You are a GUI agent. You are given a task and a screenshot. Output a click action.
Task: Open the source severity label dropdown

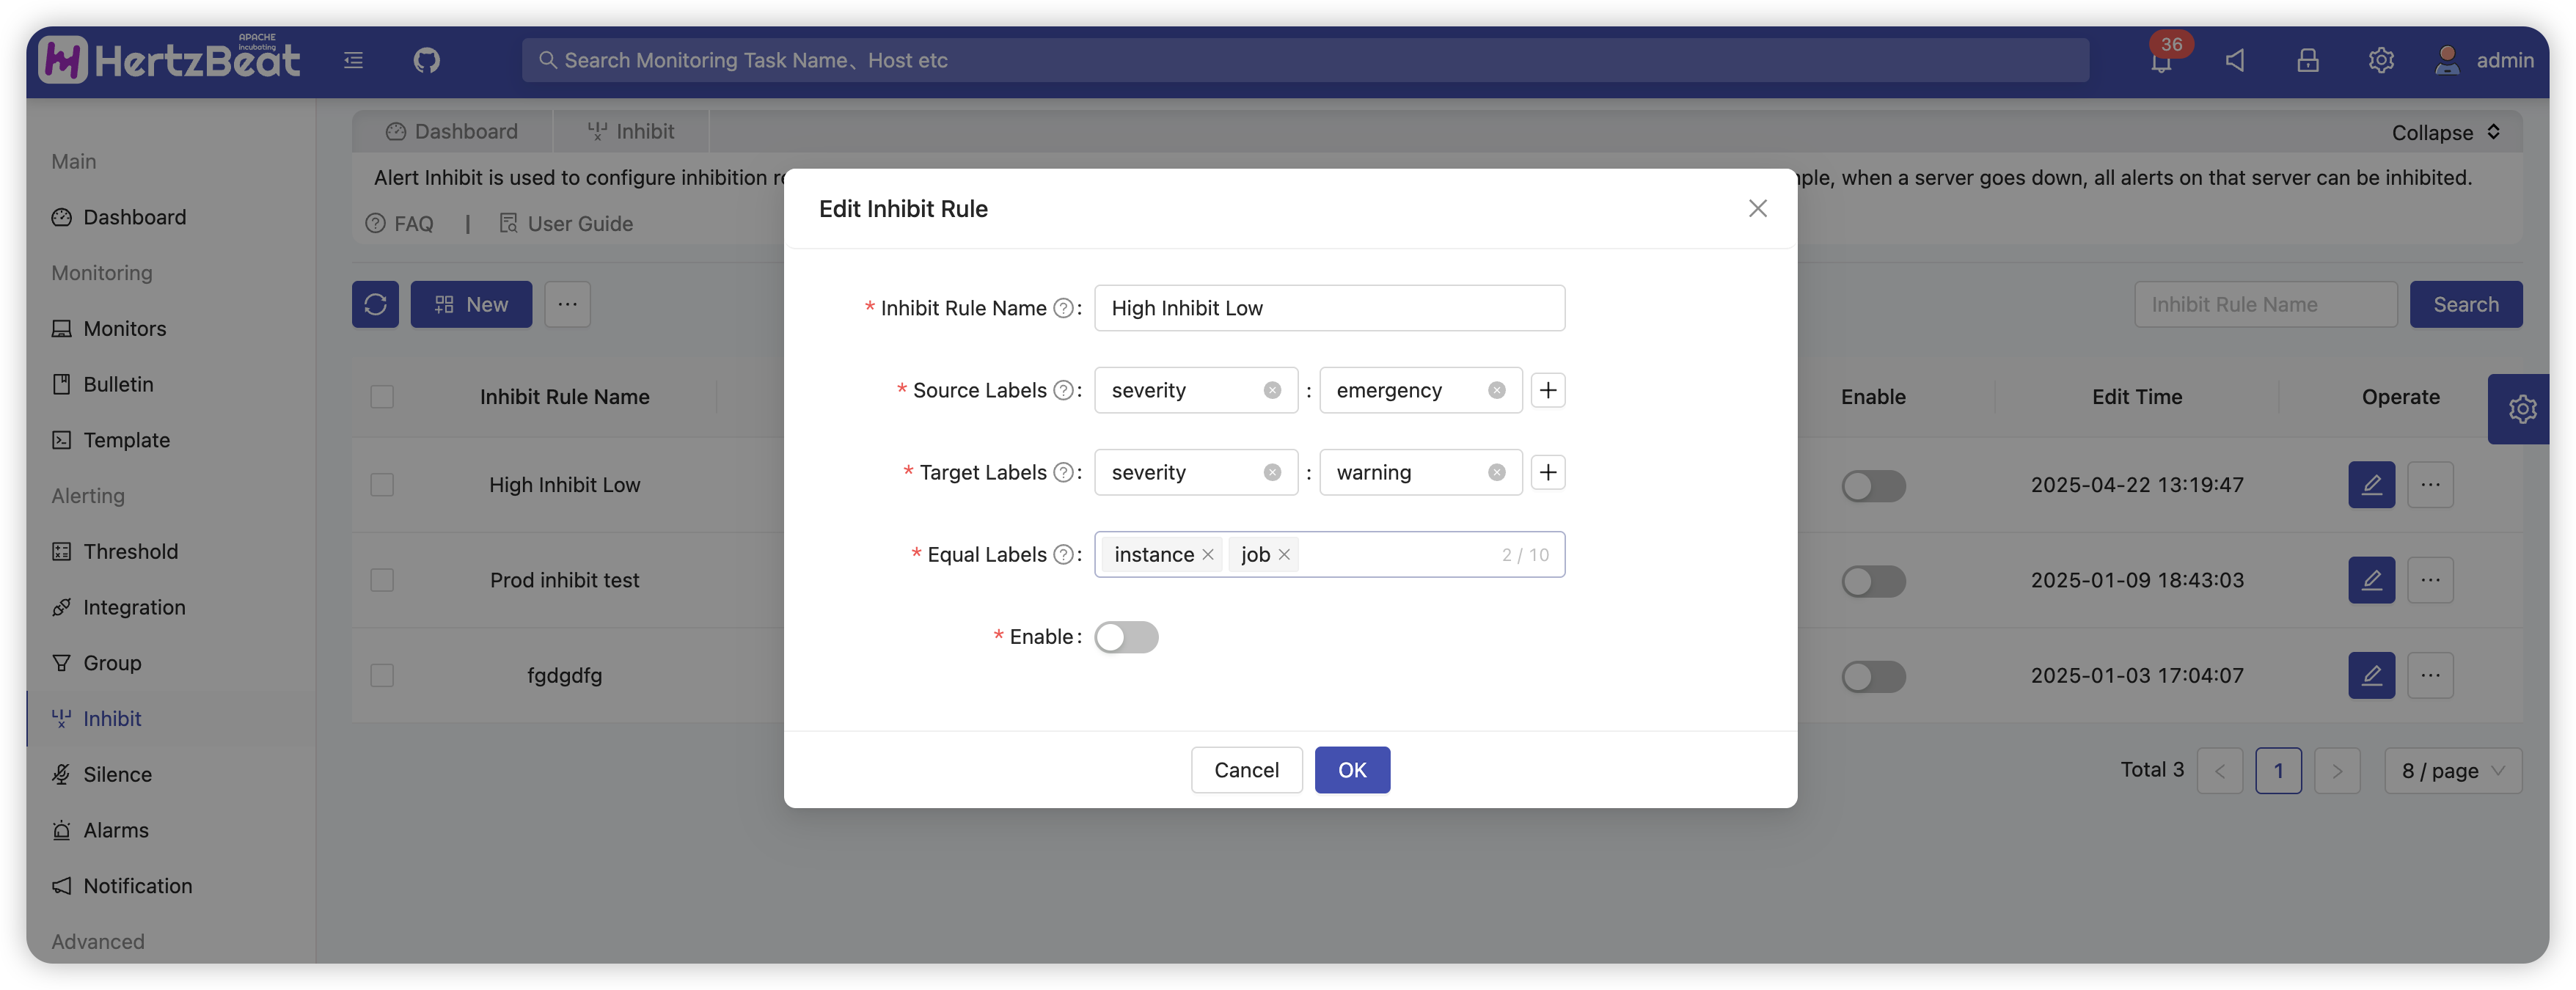[1180, 390]
